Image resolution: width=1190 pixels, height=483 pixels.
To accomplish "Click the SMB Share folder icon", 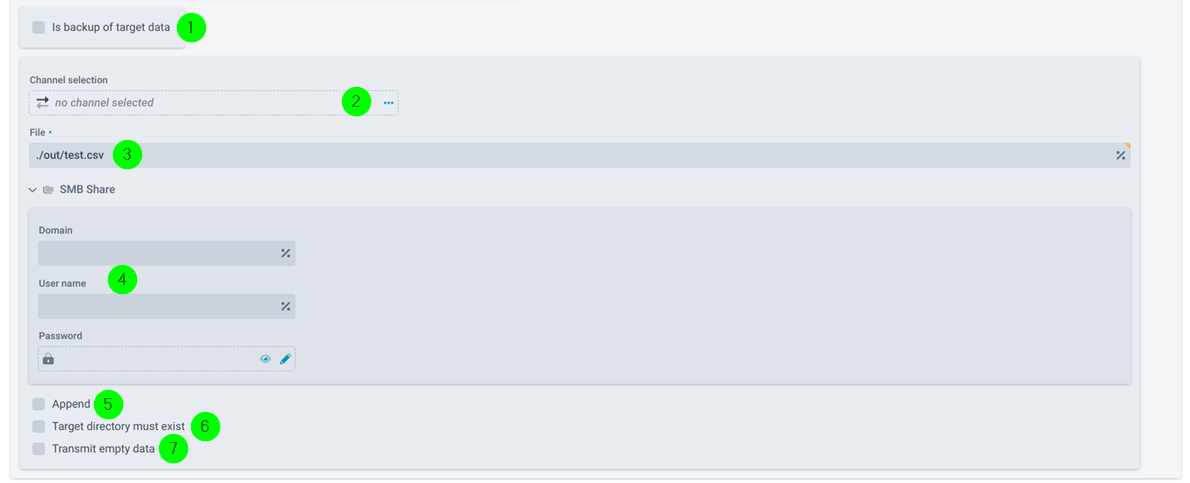I will (48, 190).
